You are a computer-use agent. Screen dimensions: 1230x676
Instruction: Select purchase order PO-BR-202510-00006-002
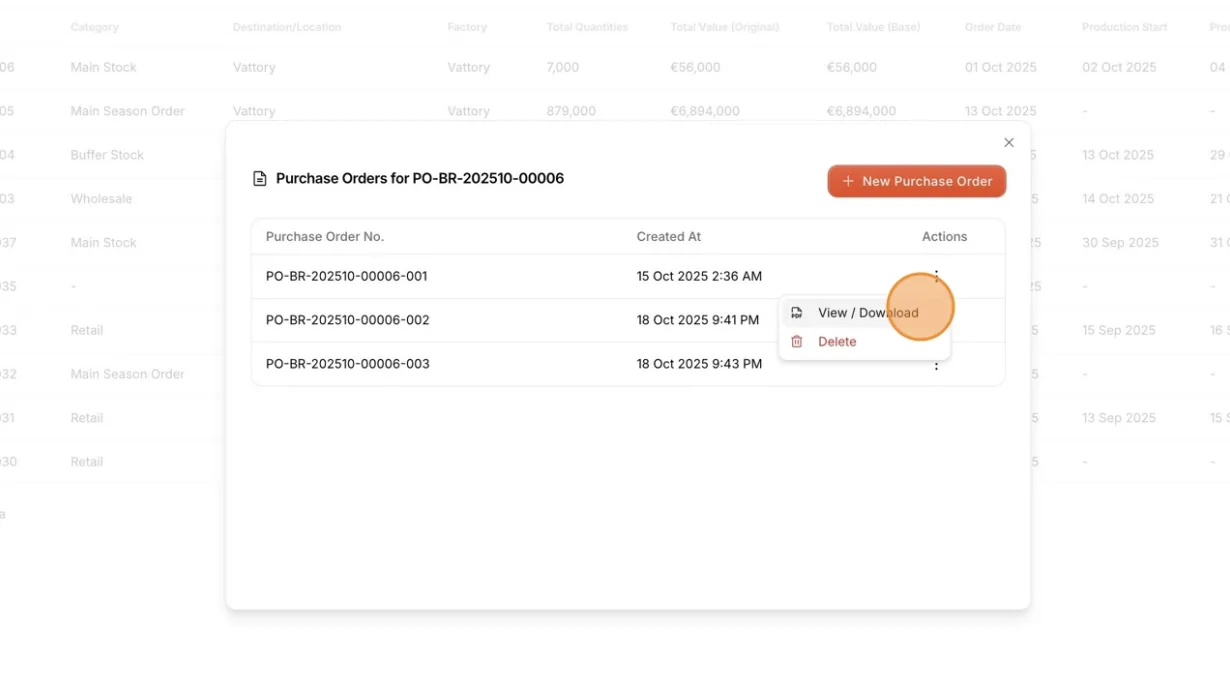(348, 320)
